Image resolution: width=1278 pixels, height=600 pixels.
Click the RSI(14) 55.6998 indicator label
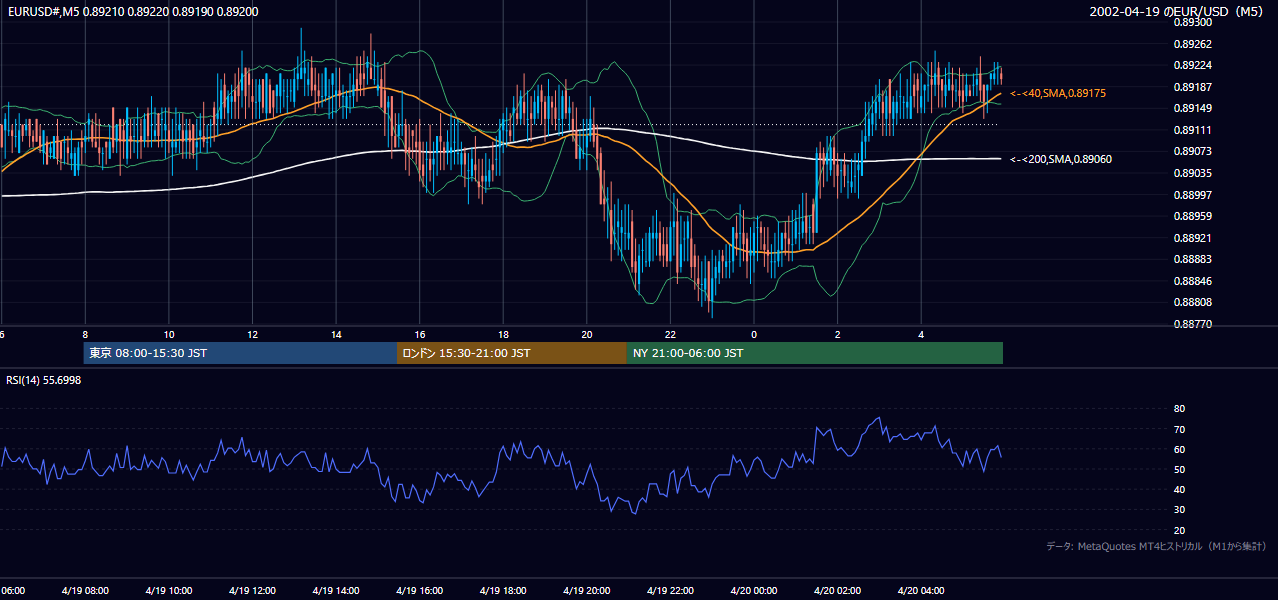point(44,380)
